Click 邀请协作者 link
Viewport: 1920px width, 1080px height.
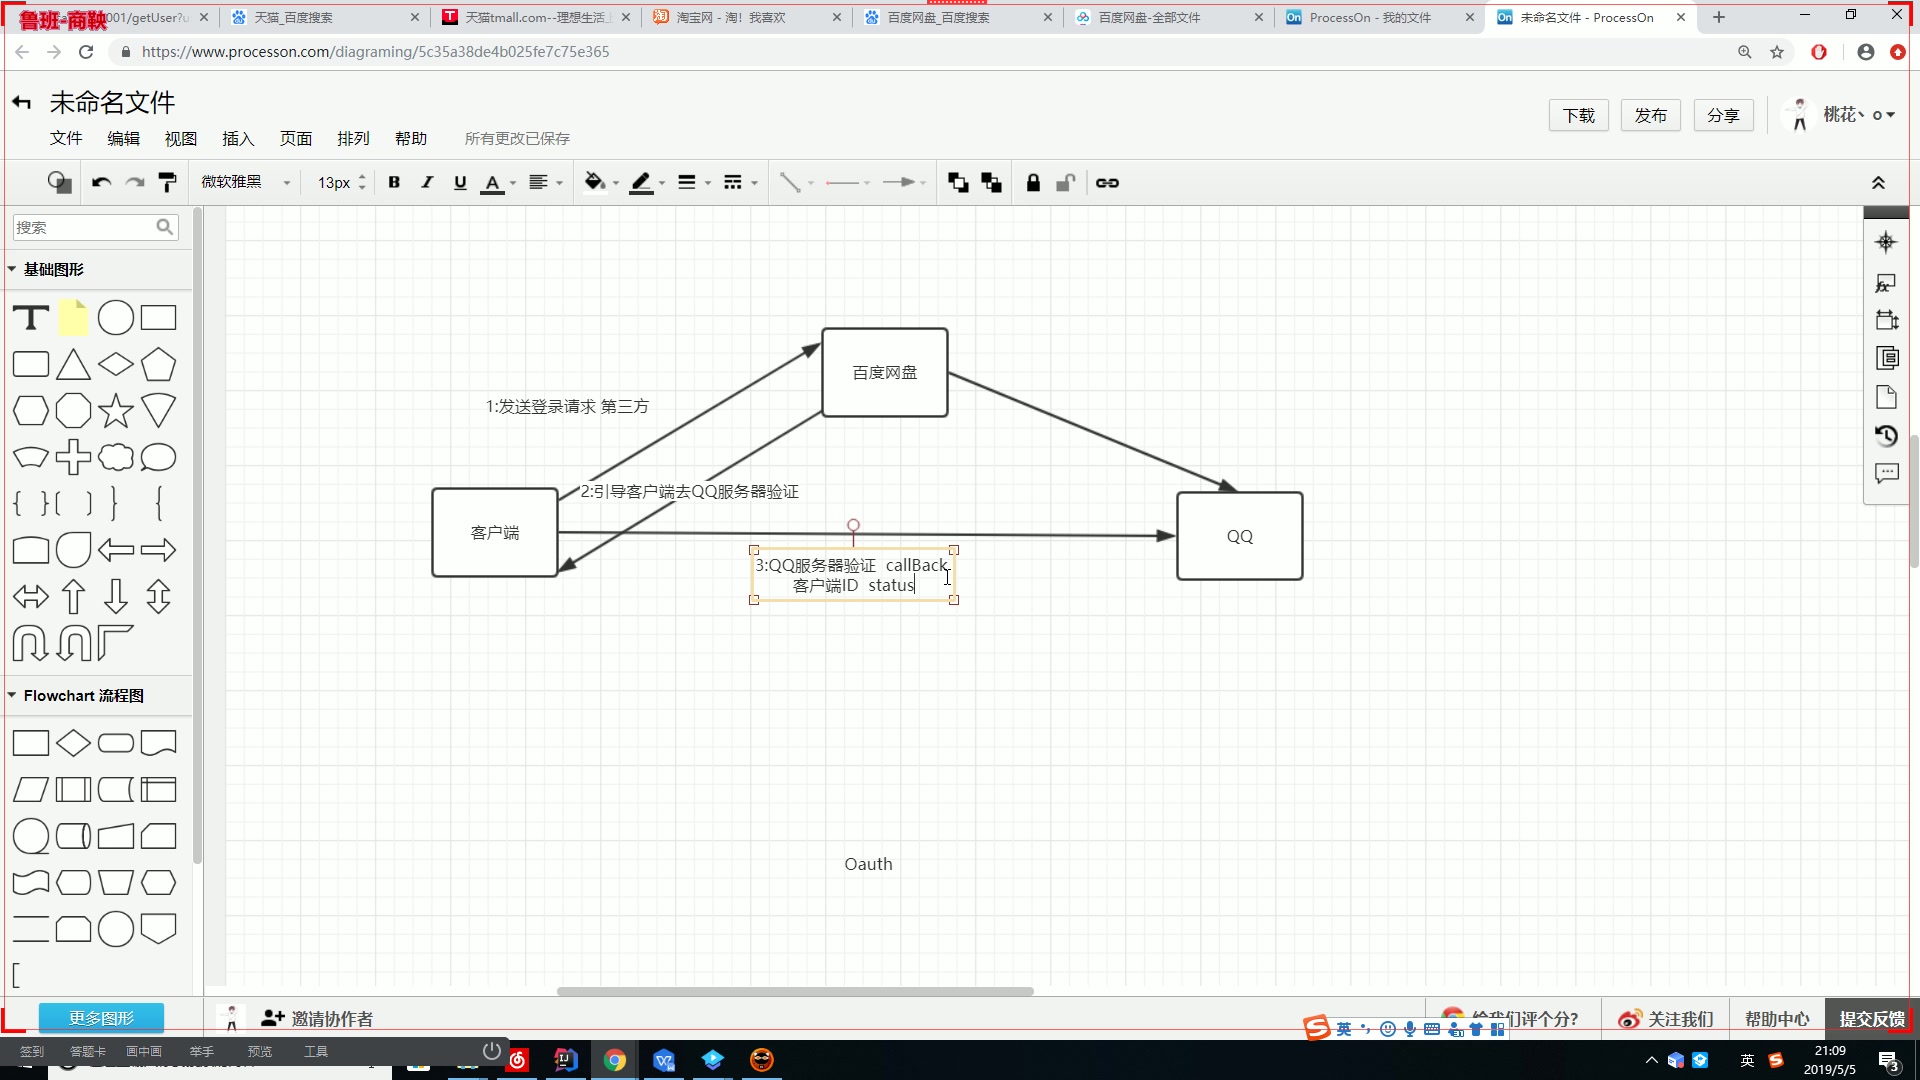pos(317,1018)
